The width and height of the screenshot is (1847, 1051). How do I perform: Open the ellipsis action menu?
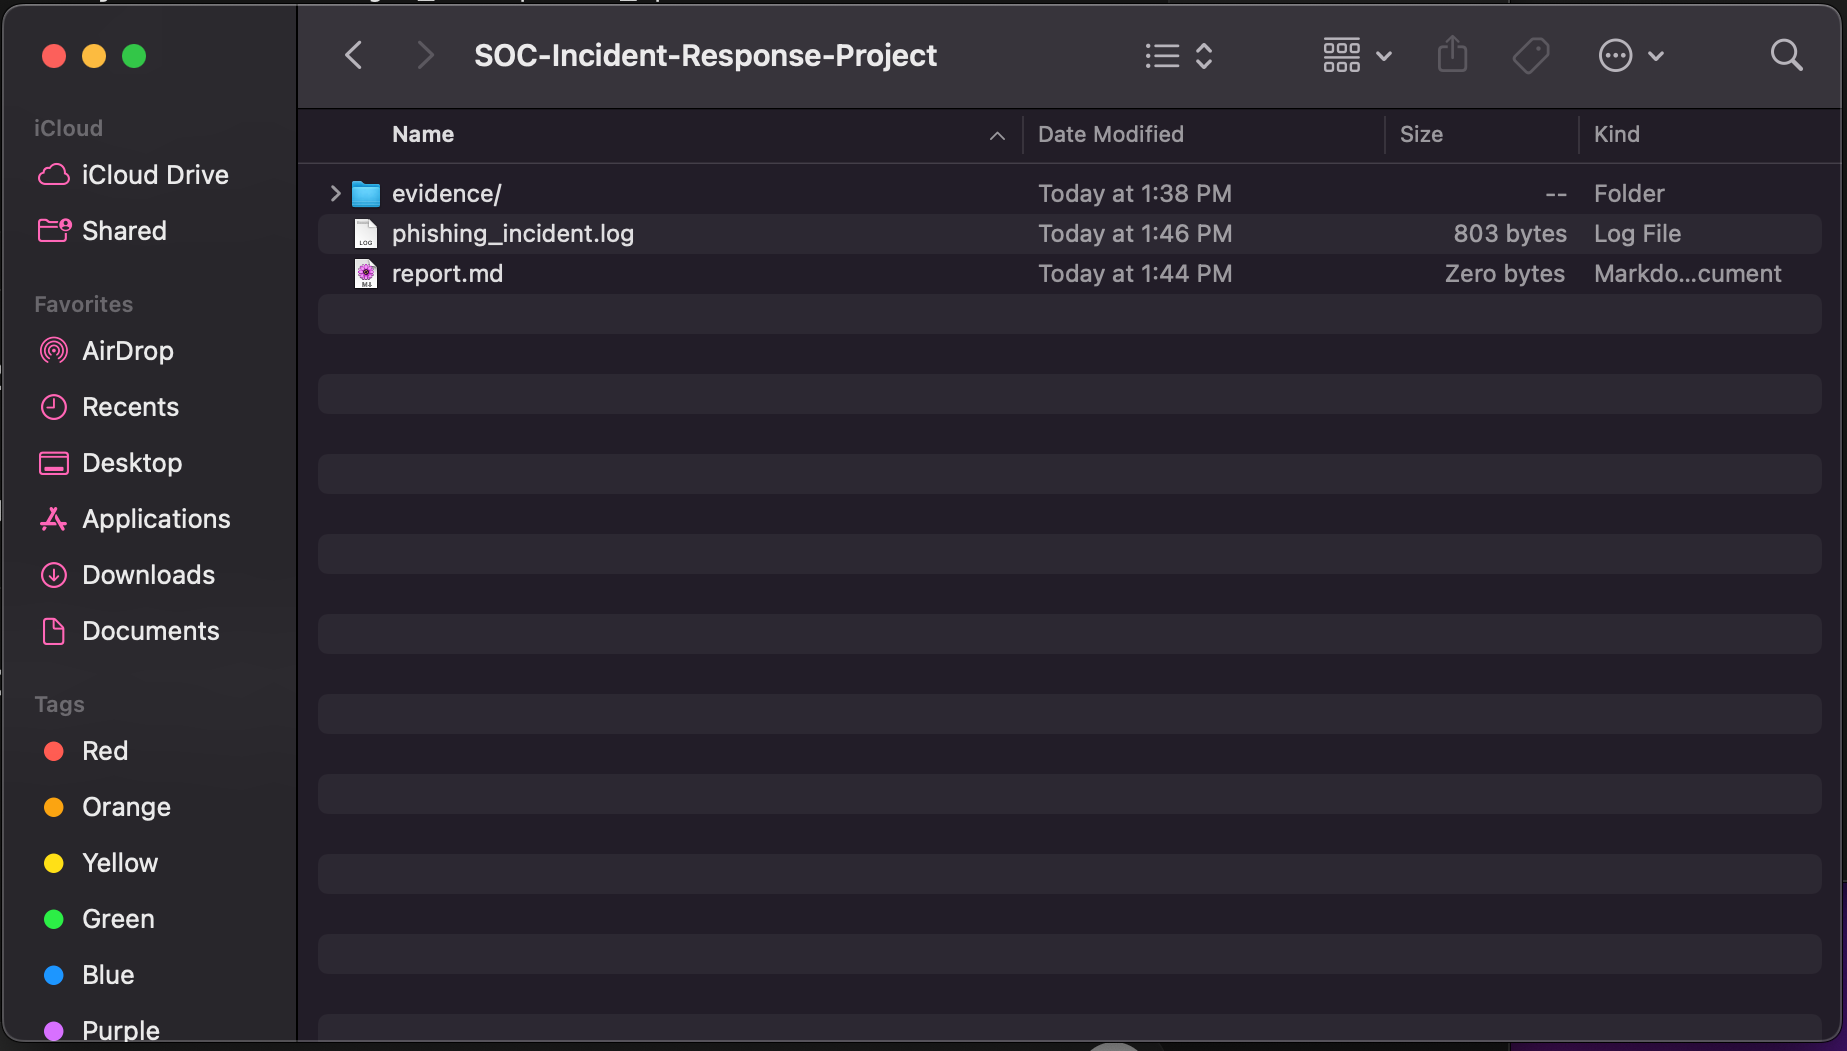pos(1630,55)
